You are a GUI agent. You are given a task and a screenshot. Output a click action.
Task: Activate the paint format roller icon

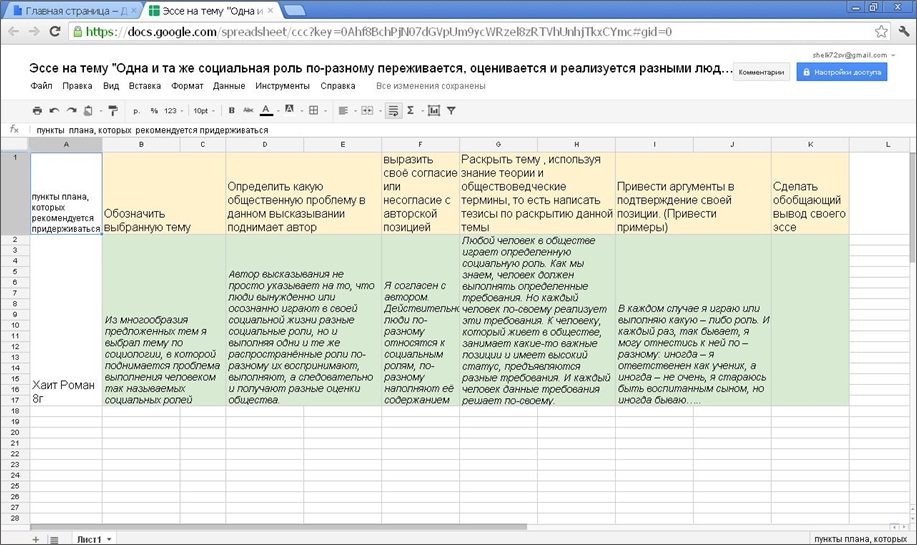pyautogui.click(x=113, y=111)
